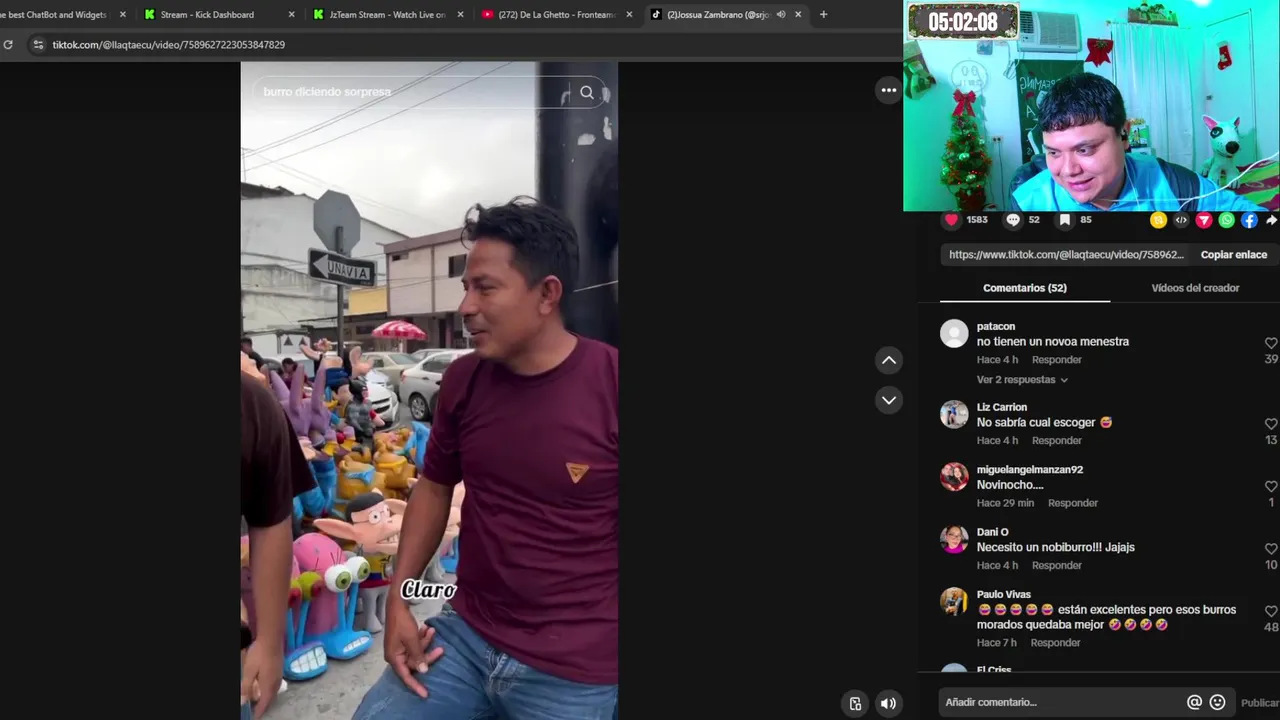This screenshot has width=1280, height=720.
Task: Click the site info icon in address bar
Action: 38,45
